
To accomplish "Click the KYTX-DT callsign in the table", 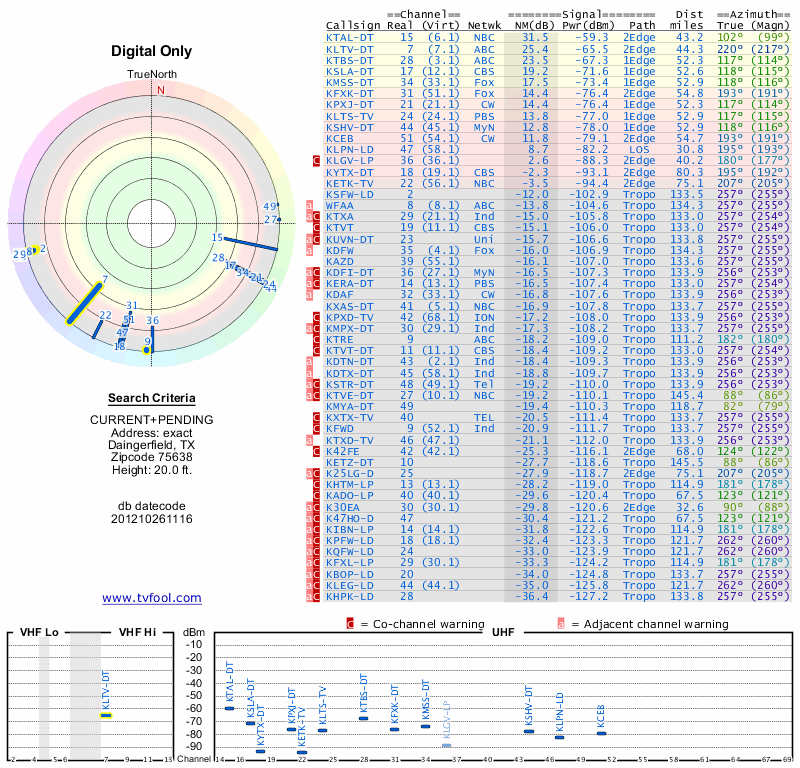I will (x=349, y=172).
